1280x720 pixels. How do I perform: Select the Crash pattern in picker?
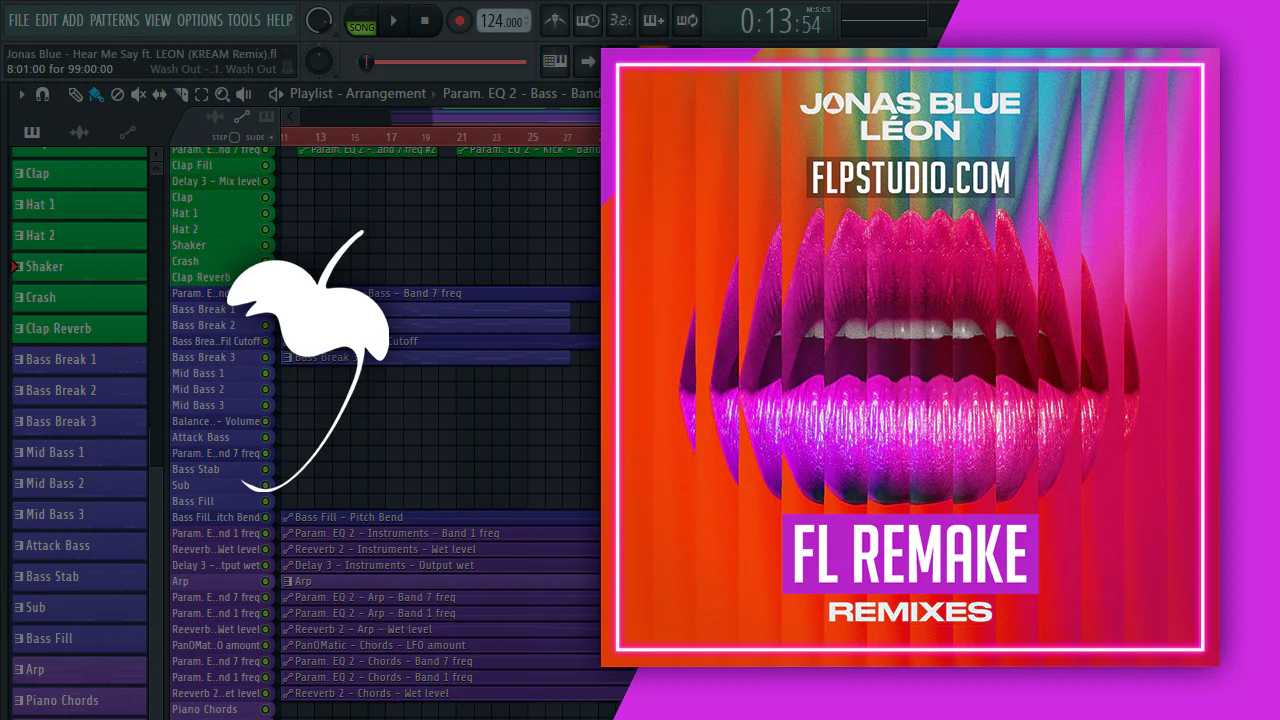[x=79, y=297]
